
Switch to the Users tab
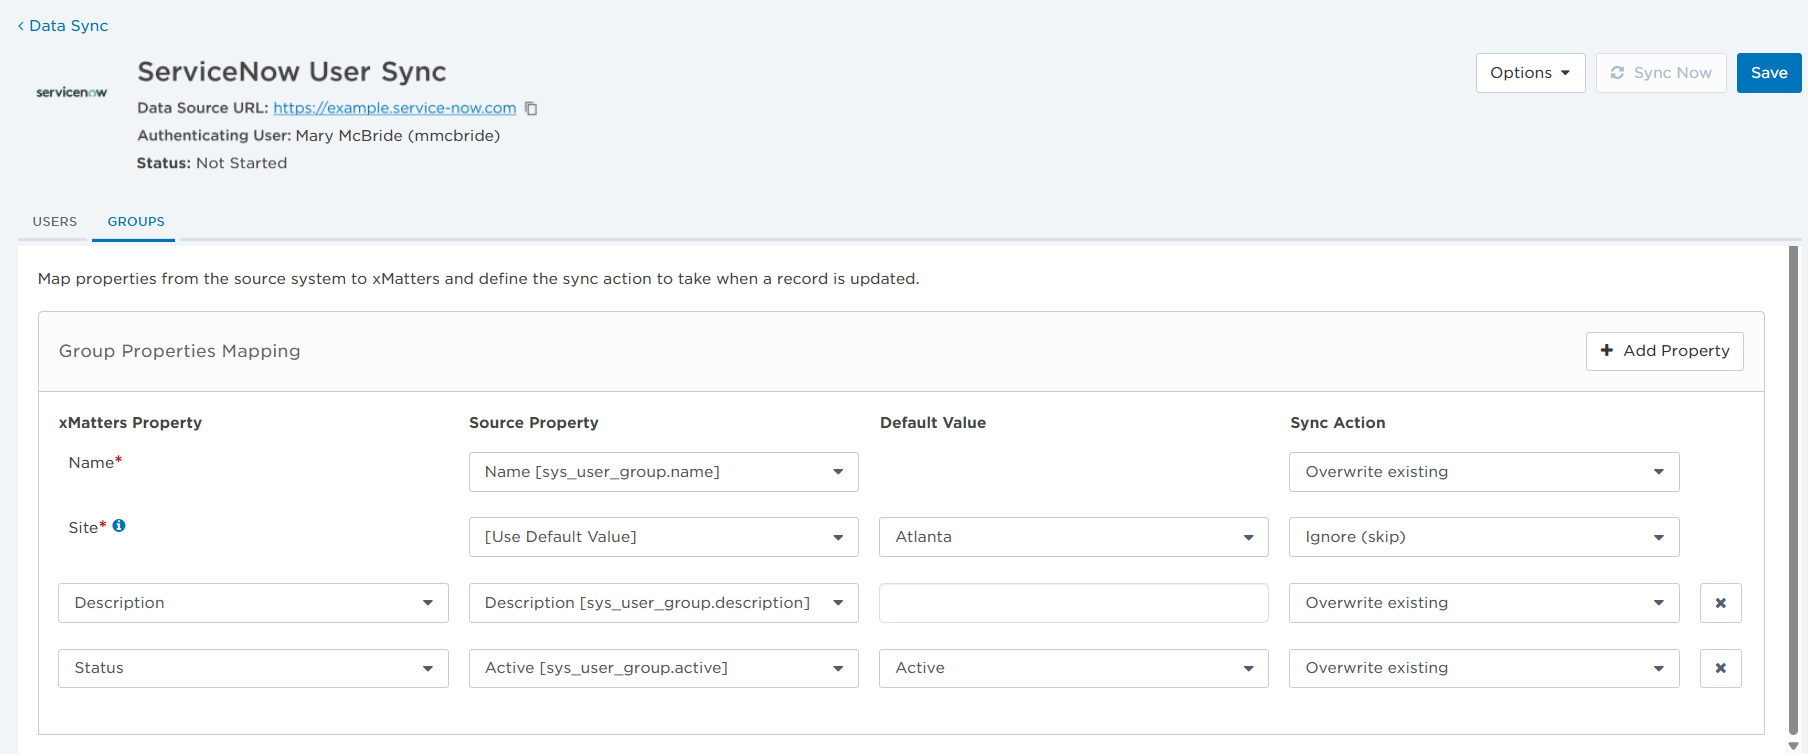click(55, 222)
